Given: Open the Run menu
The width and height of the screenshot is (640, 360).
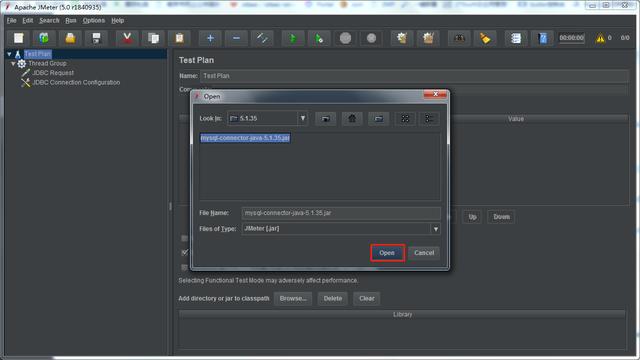Looking at the screenshot, I should click(71, 20).
